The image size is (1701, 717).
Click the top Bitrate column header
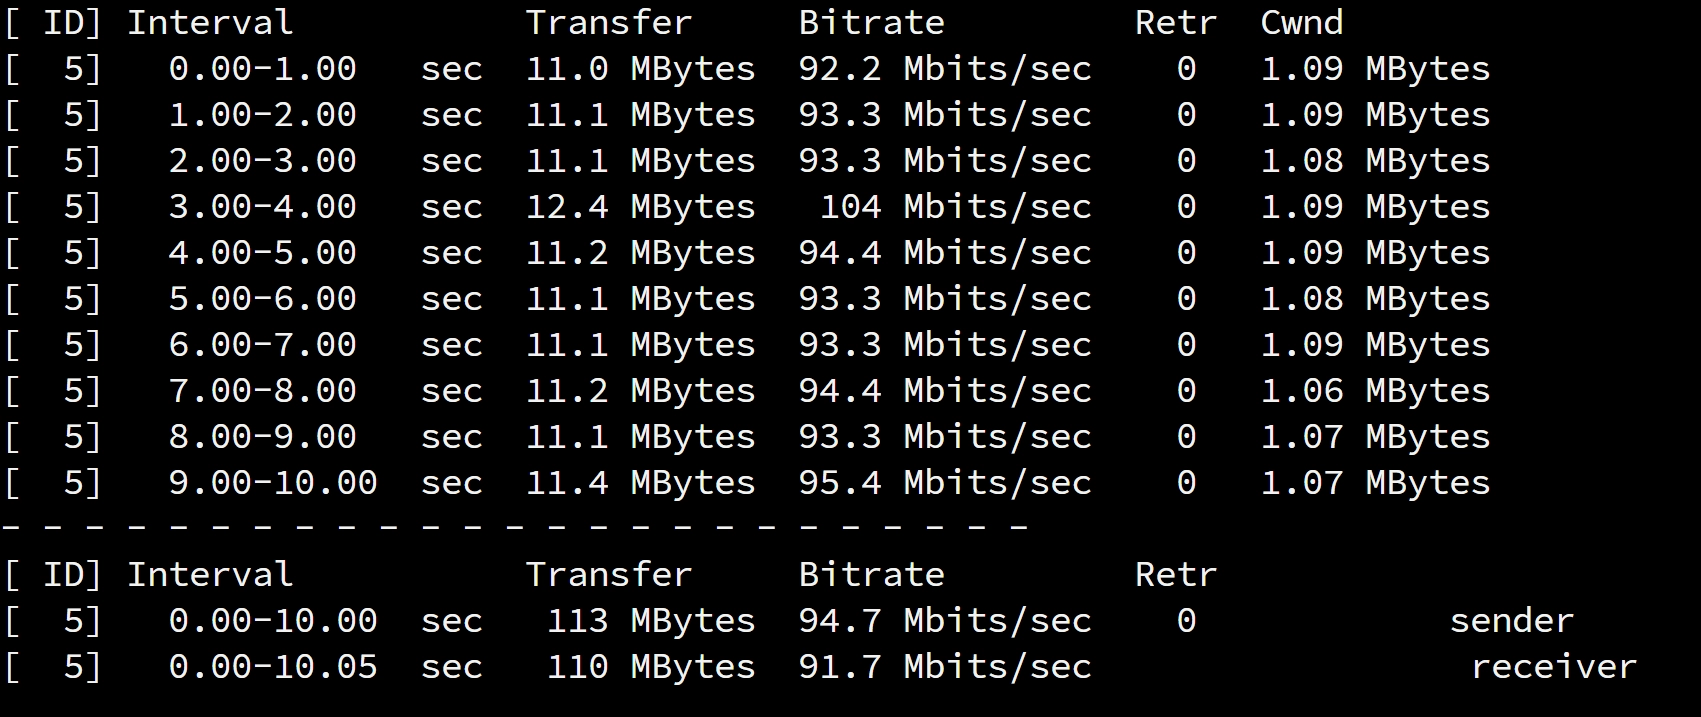tap(872, 22)
